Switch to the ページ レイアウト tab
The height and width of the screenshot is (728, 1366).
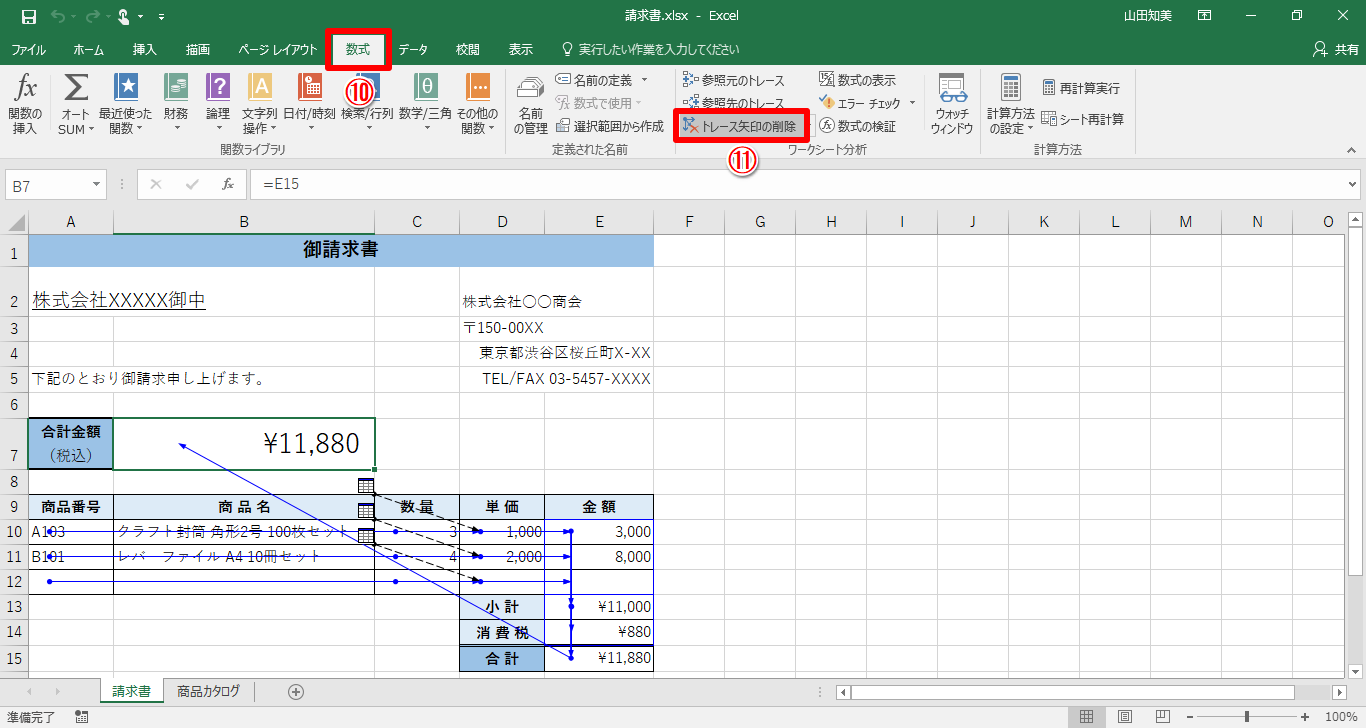278,49
